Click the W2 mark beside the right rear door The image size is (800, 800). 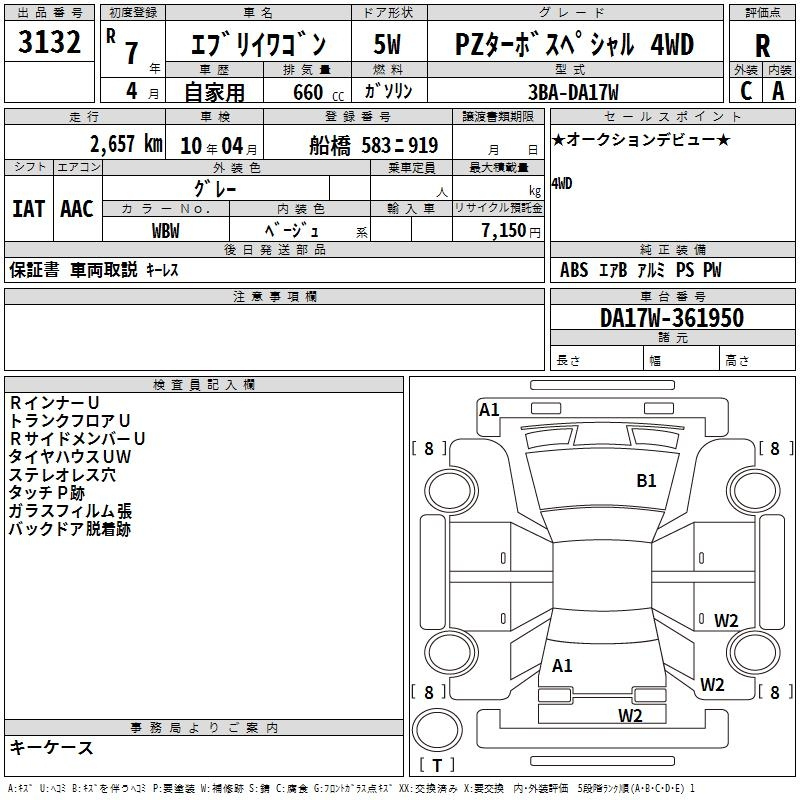coord(726,620)
